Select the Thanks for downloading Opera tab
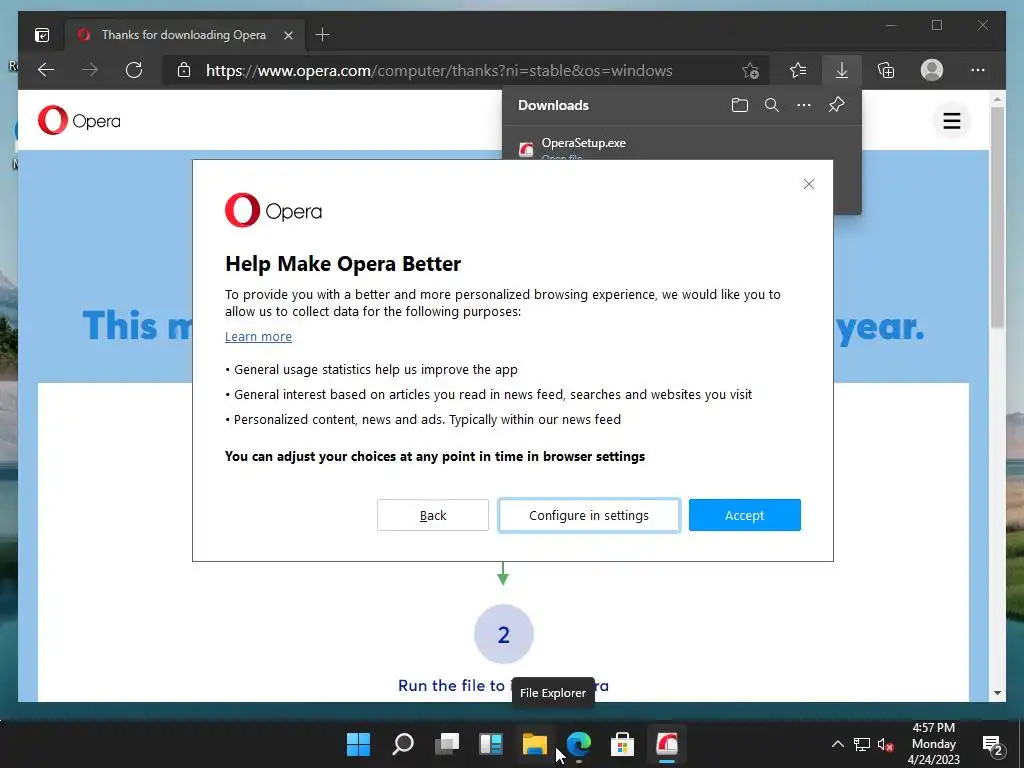This screenshot has width=1024, height=768. [184, 35]
